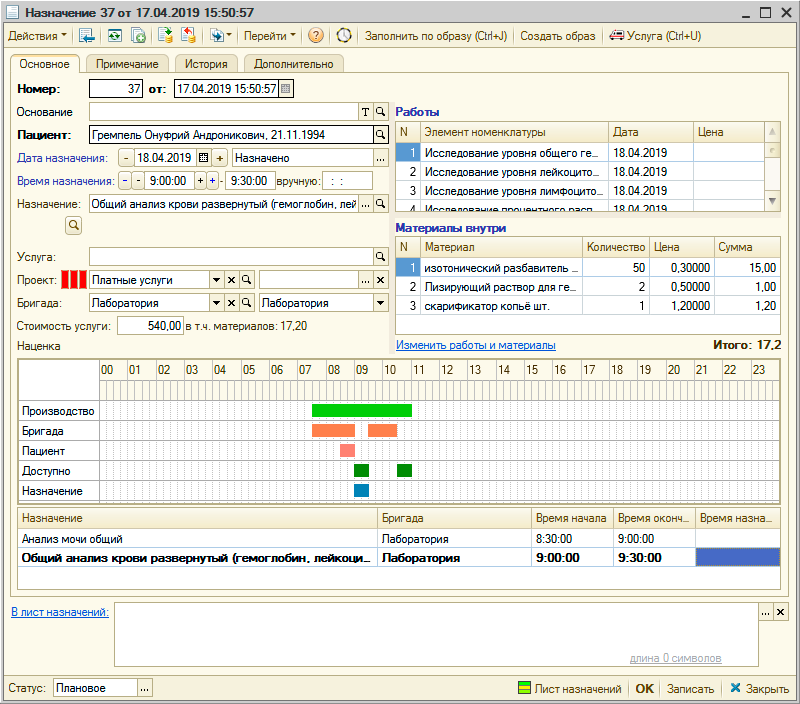Expand the Платные услуги project dropdown

[x=215, y=279]
